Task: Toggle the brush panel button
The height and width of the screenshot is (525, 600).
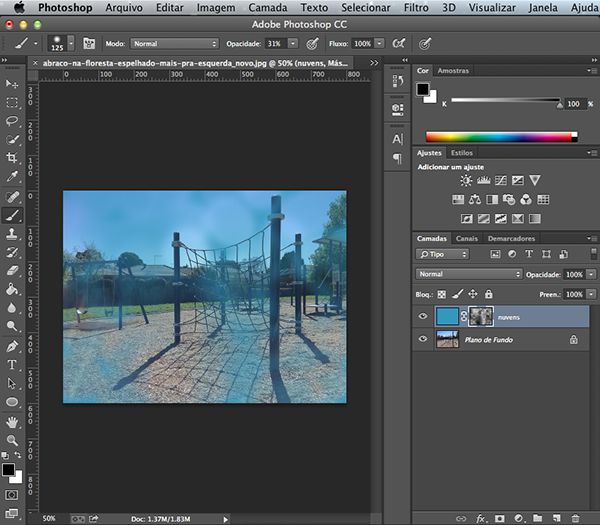Action: pos(89,43)
